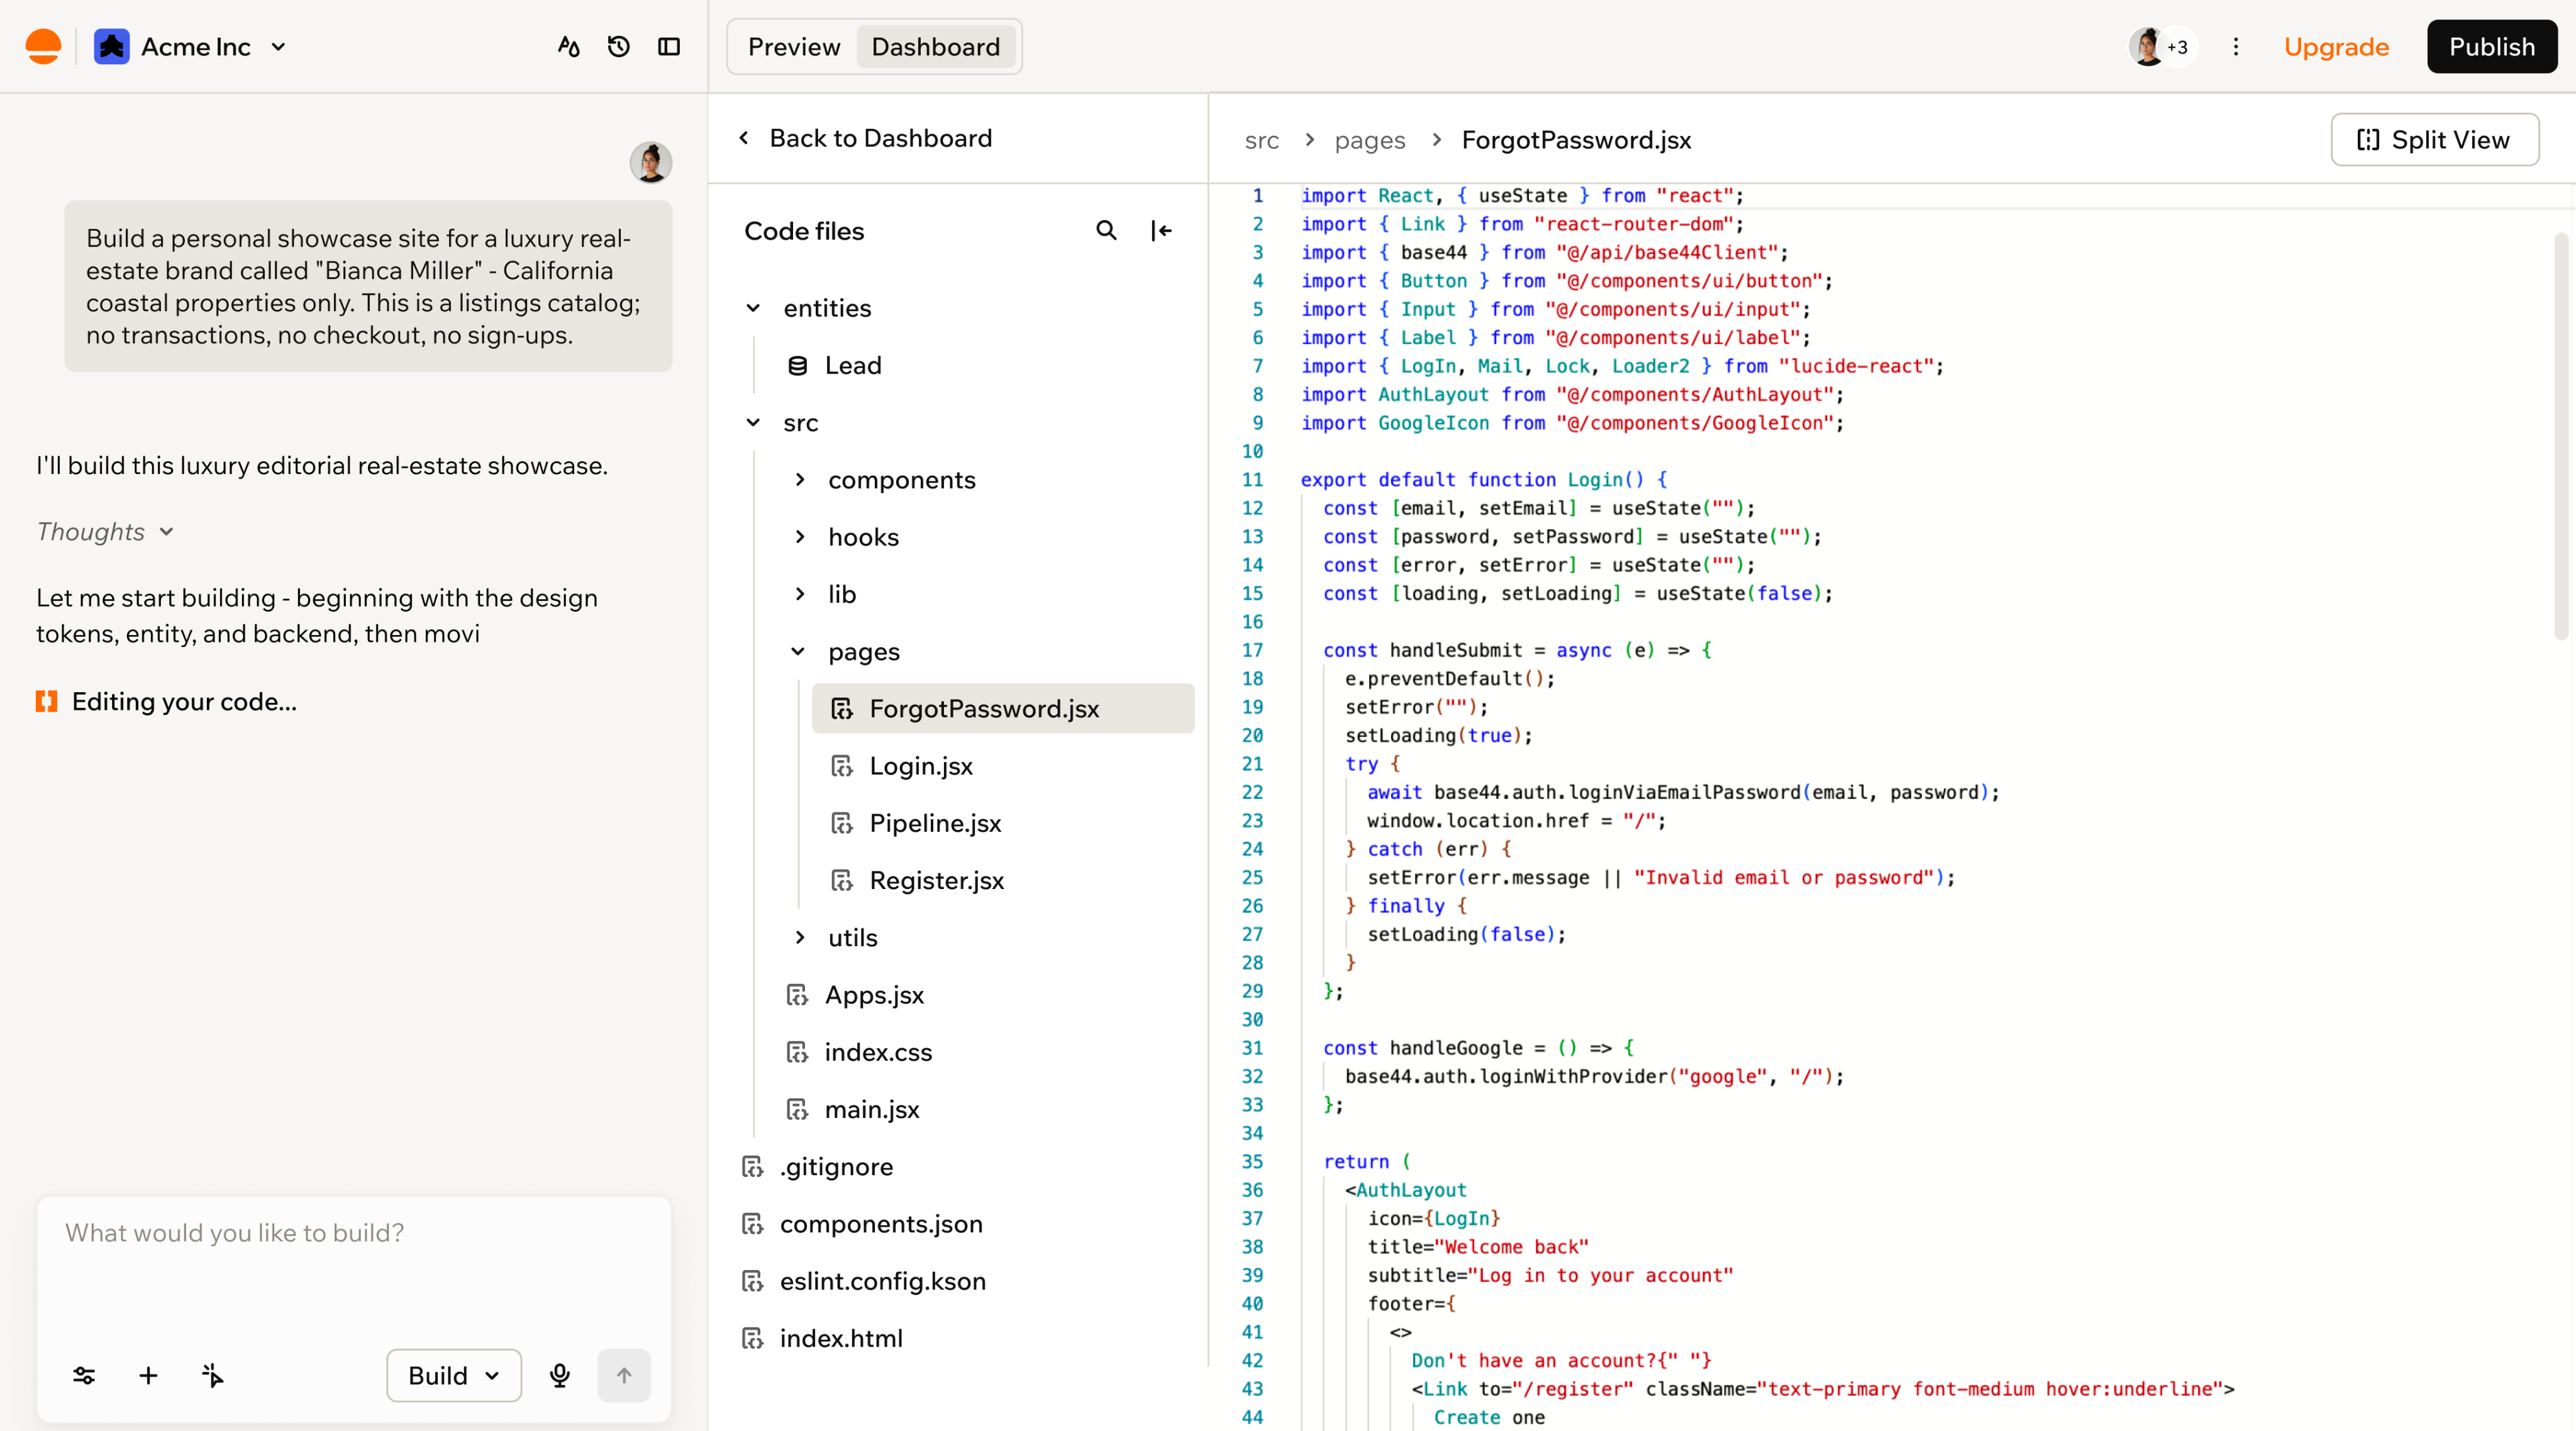Click the database icon next to Lead
Image resolution: width=2576 pixels, height=1431 pixels.
tap(797, 366)
